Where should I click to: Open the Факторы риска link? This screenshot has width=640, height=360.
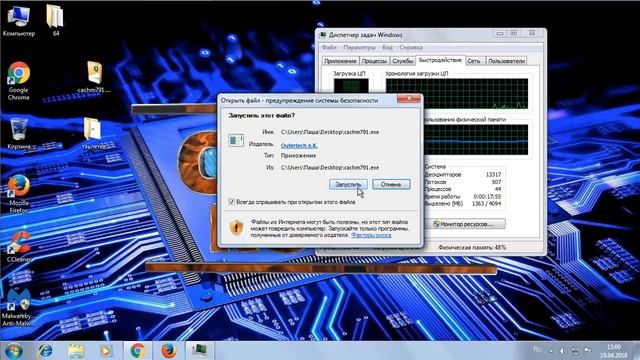click(371, 235)
